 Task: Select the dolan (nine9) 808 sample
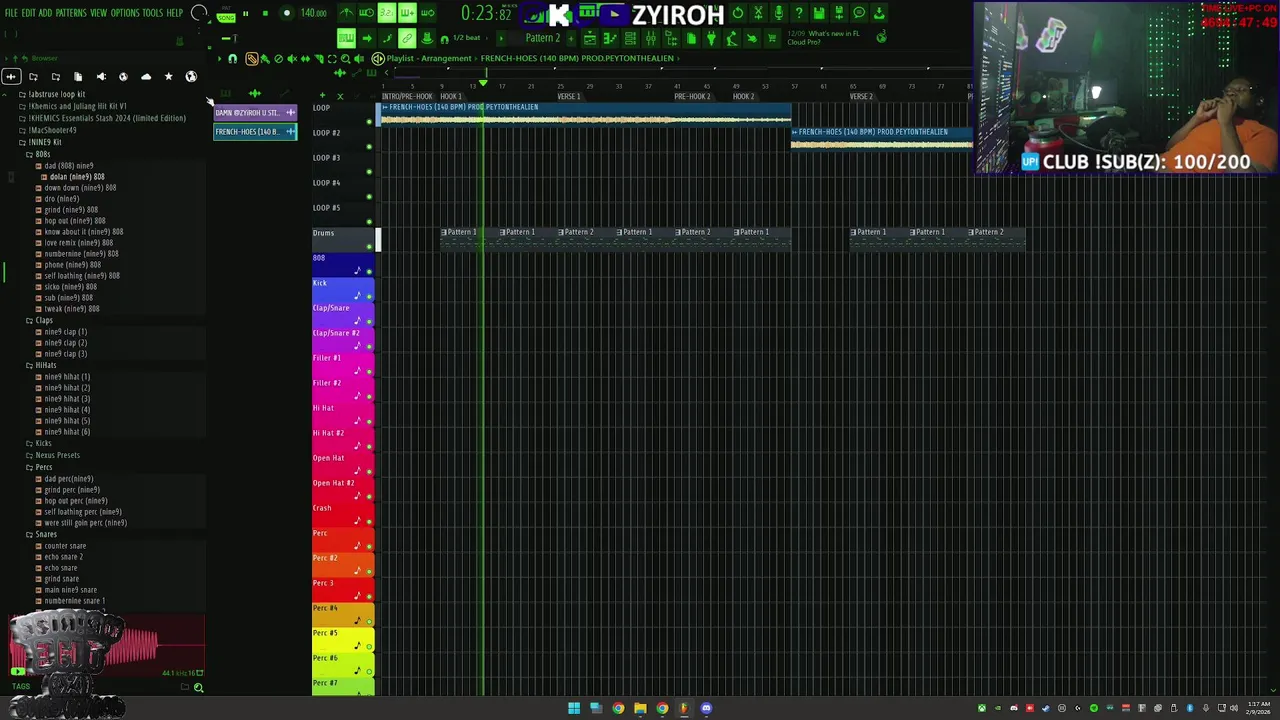click(x=77, y=177)
